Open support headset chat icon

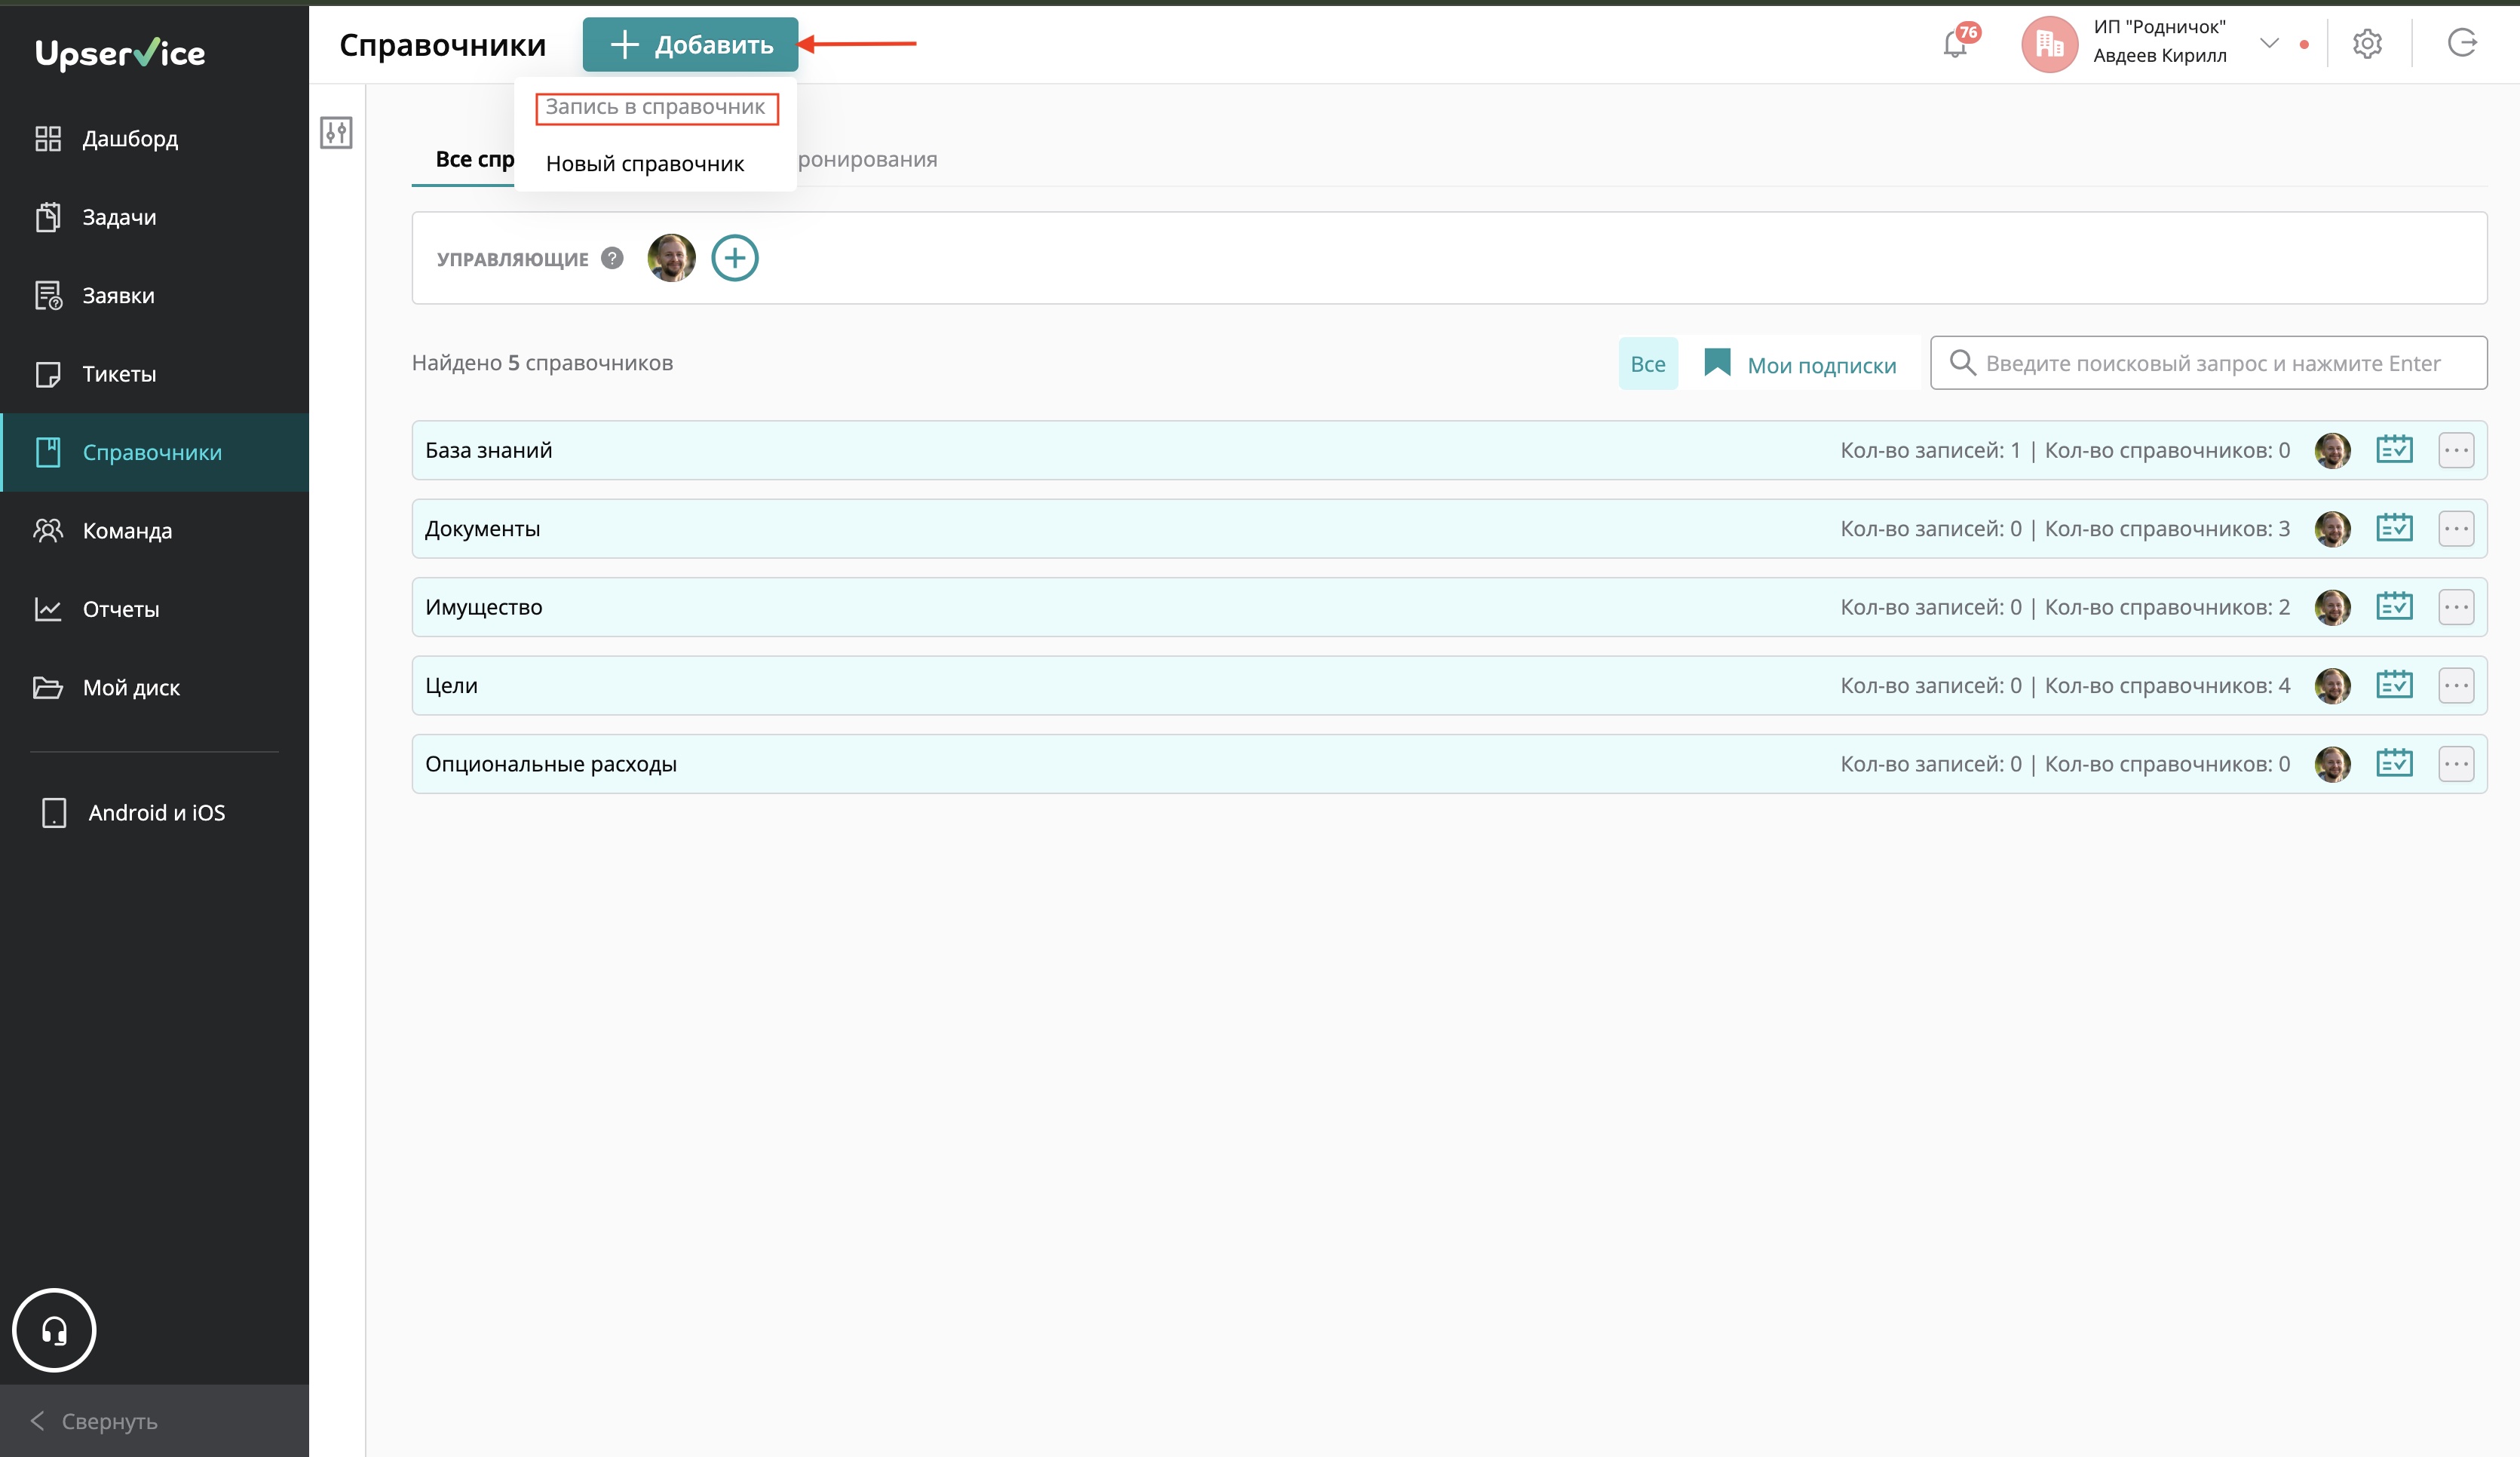coord(54,1330)
